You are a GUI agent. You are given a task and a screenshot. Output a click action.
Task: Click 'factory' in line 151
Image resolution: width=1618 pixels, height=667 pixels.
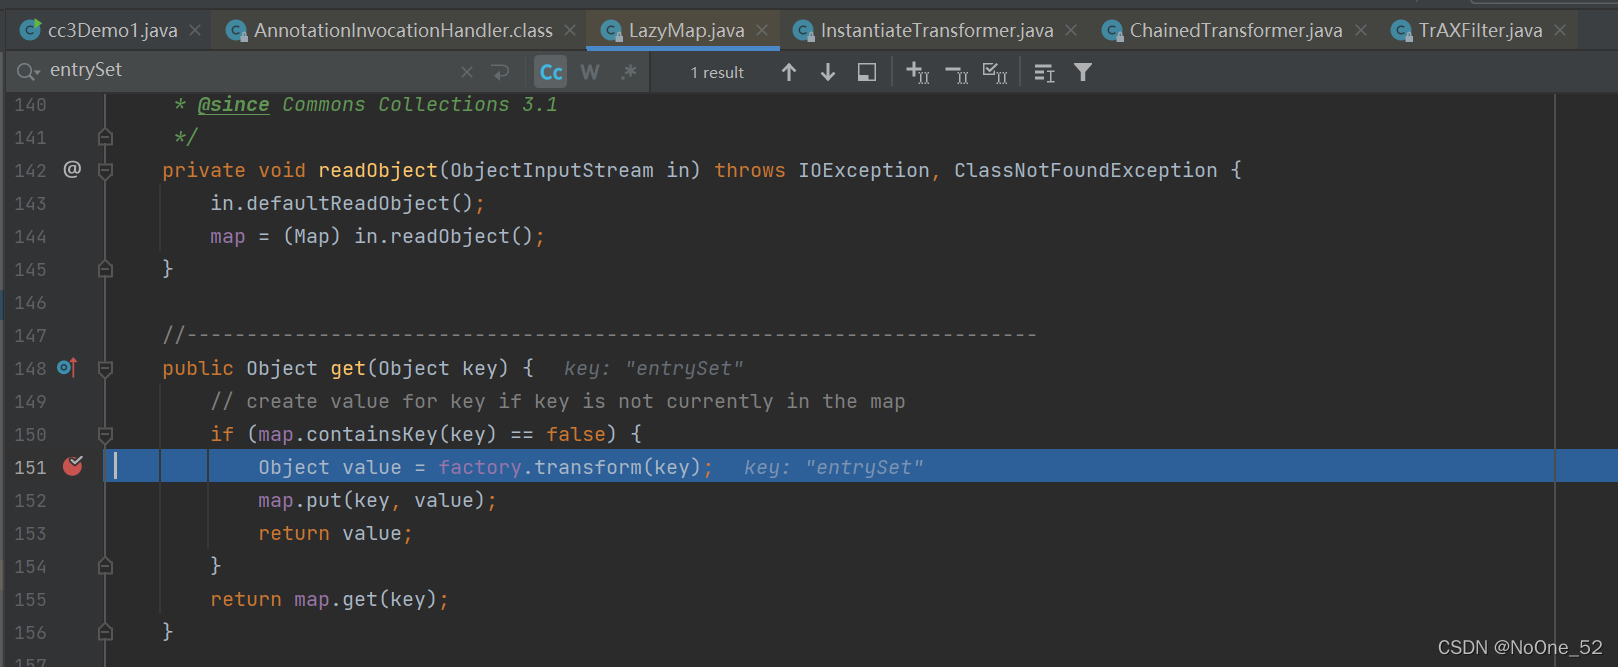[480, 467]
